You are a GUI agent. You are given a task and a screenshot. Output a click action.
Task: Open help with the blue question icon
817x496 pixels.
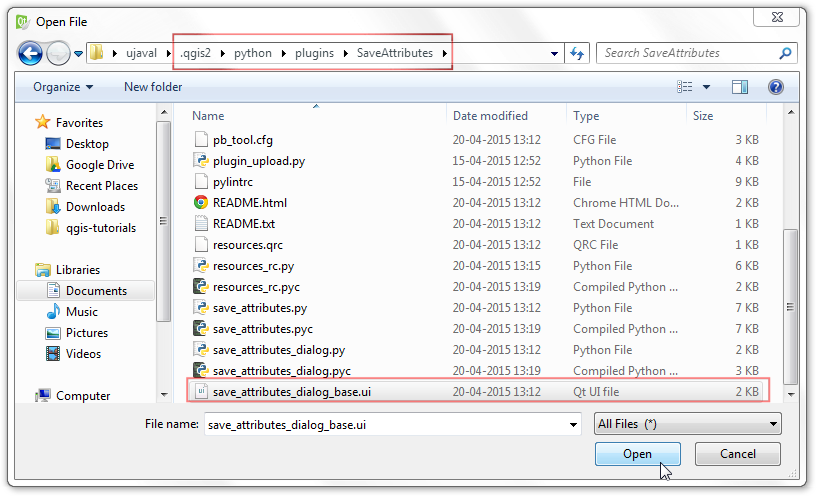776,87
